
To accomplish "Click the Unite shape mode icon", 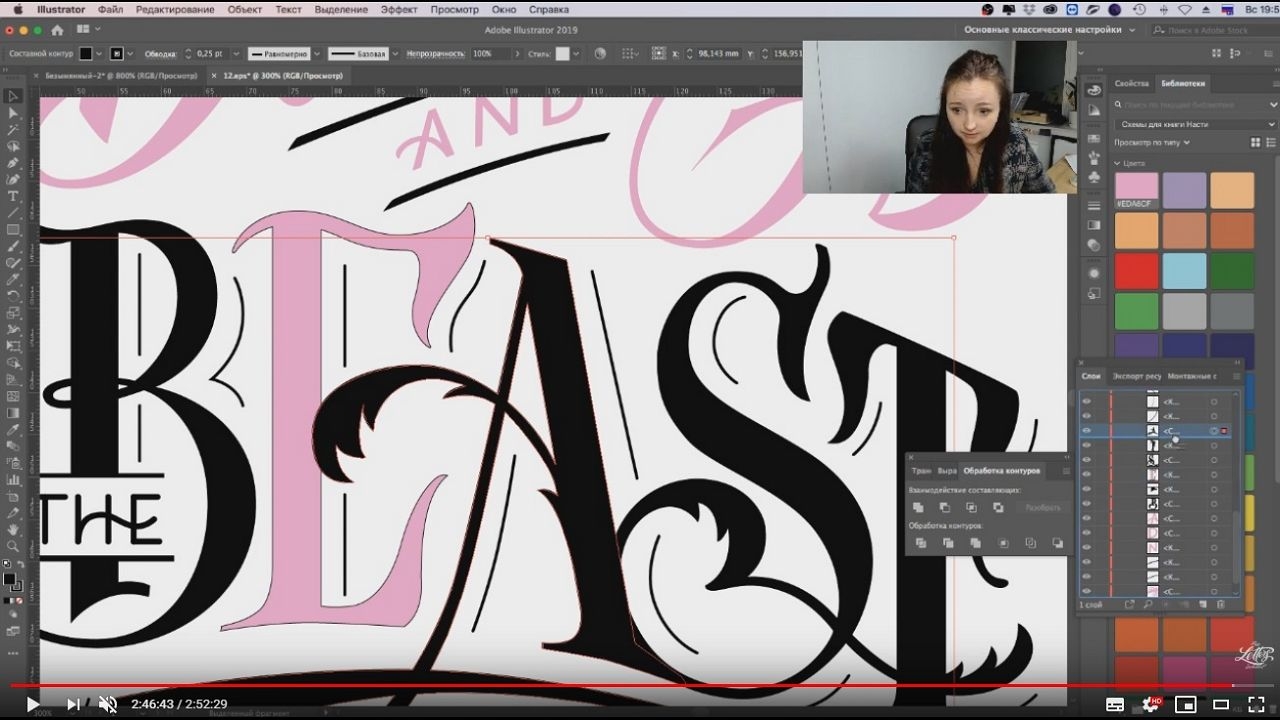I will [x=919, y=508].
